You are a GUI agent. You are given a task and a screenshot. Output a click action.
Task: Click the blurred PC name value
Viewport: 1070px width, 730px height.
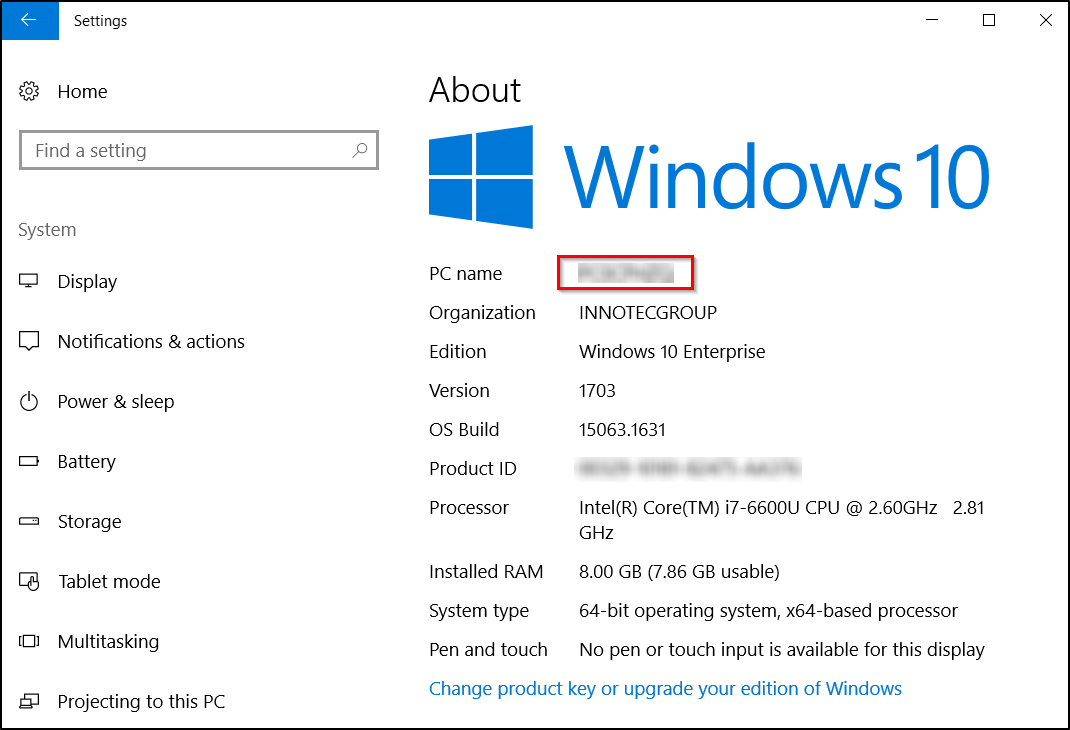click(x=626, y=273)
